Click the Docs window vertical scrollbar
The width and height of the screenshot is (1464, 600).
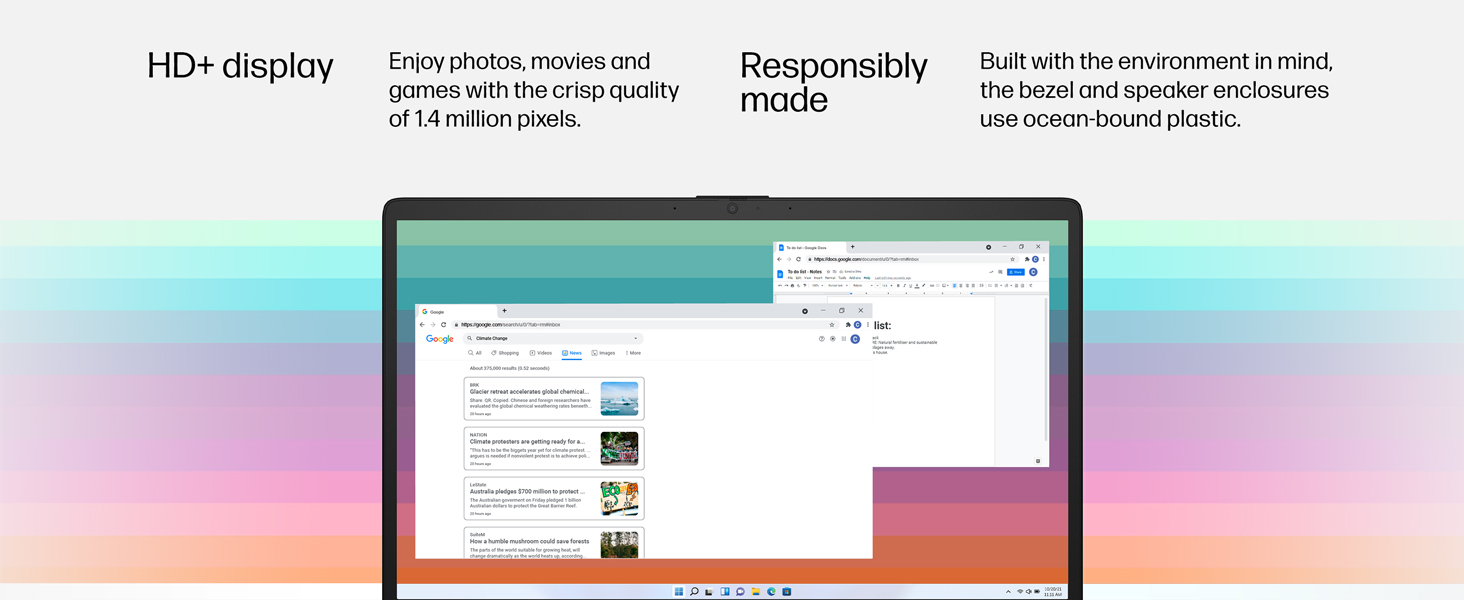[x=1046, y=370]
